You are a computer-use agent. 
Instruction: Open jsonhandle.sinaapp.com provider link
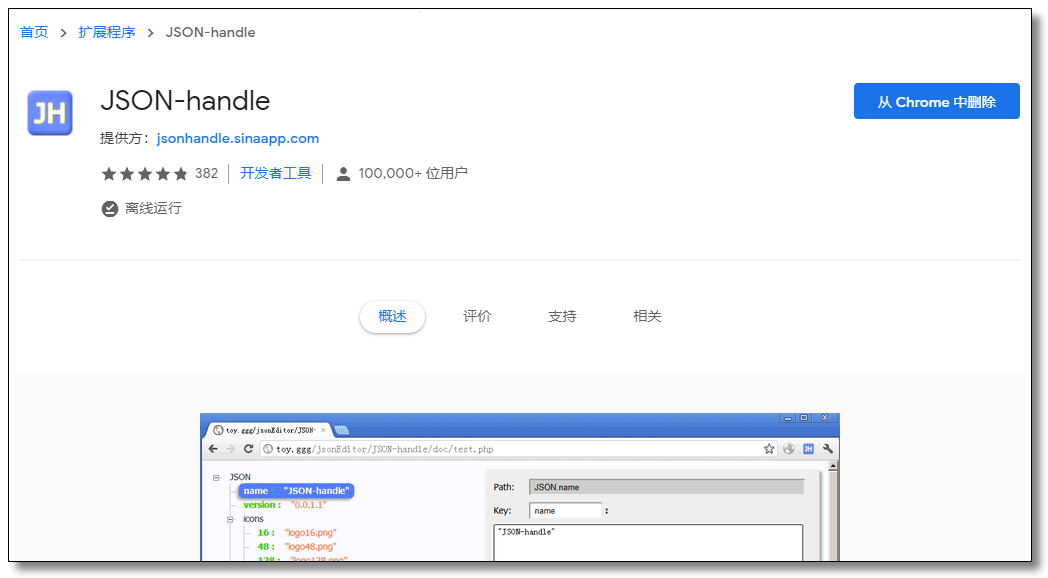238,138
